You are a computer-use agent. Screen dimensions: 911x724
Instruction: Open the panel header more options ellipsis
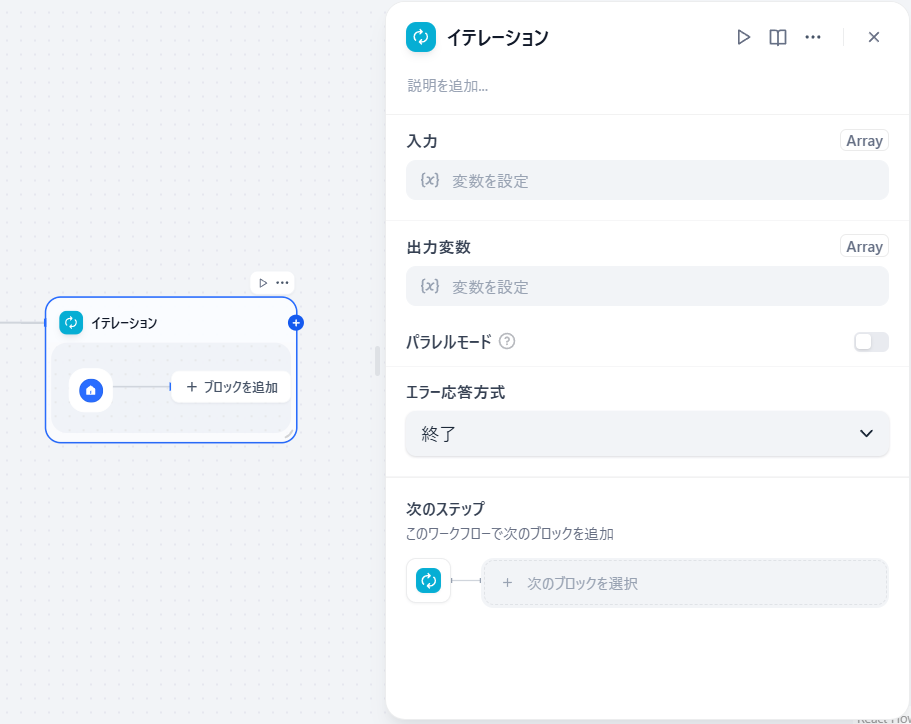tap(812, 37)
